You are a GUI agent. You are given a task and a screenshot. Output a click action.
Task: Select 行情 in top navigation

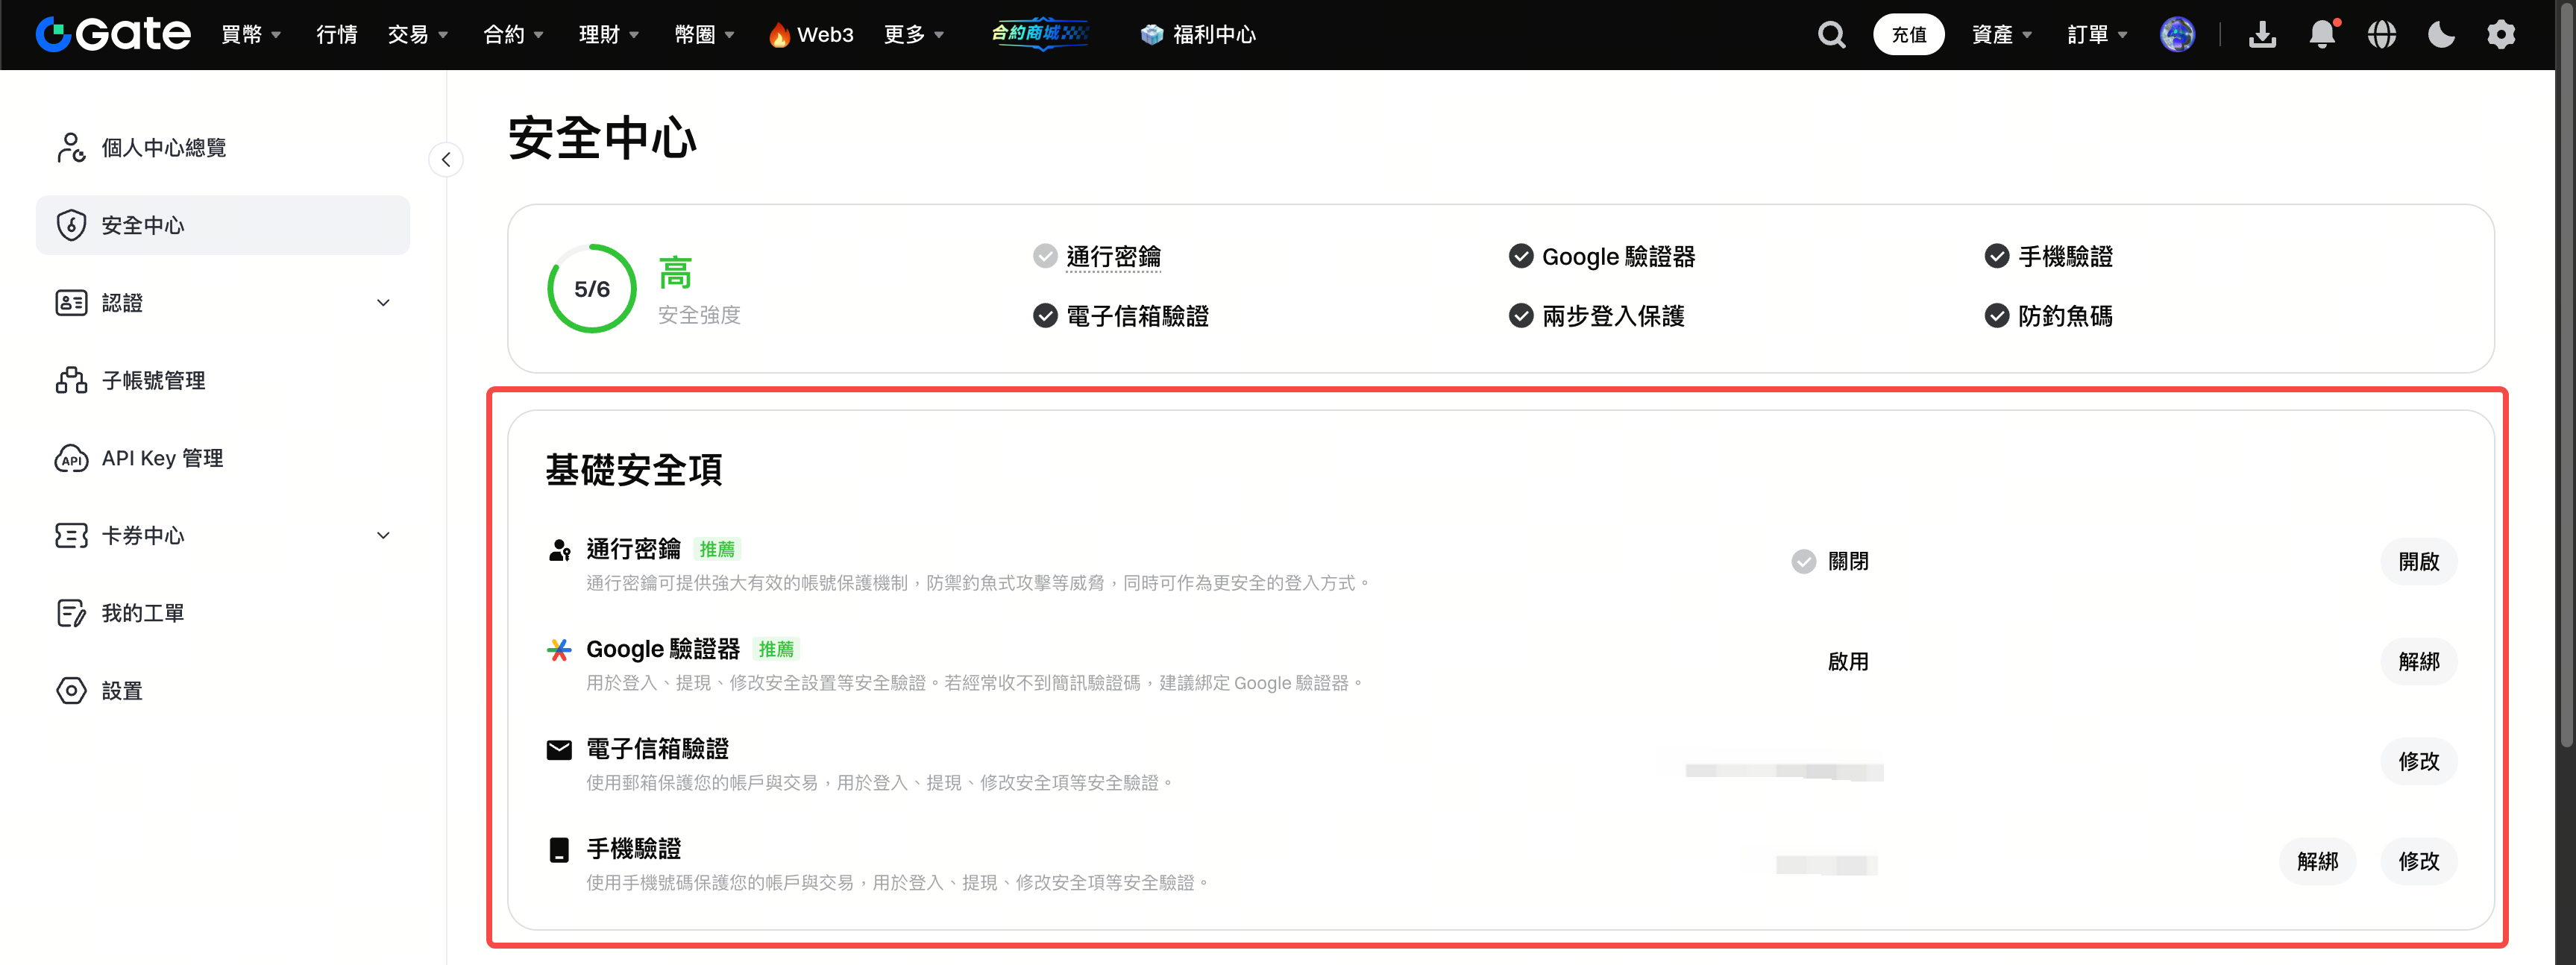(336, 35)
